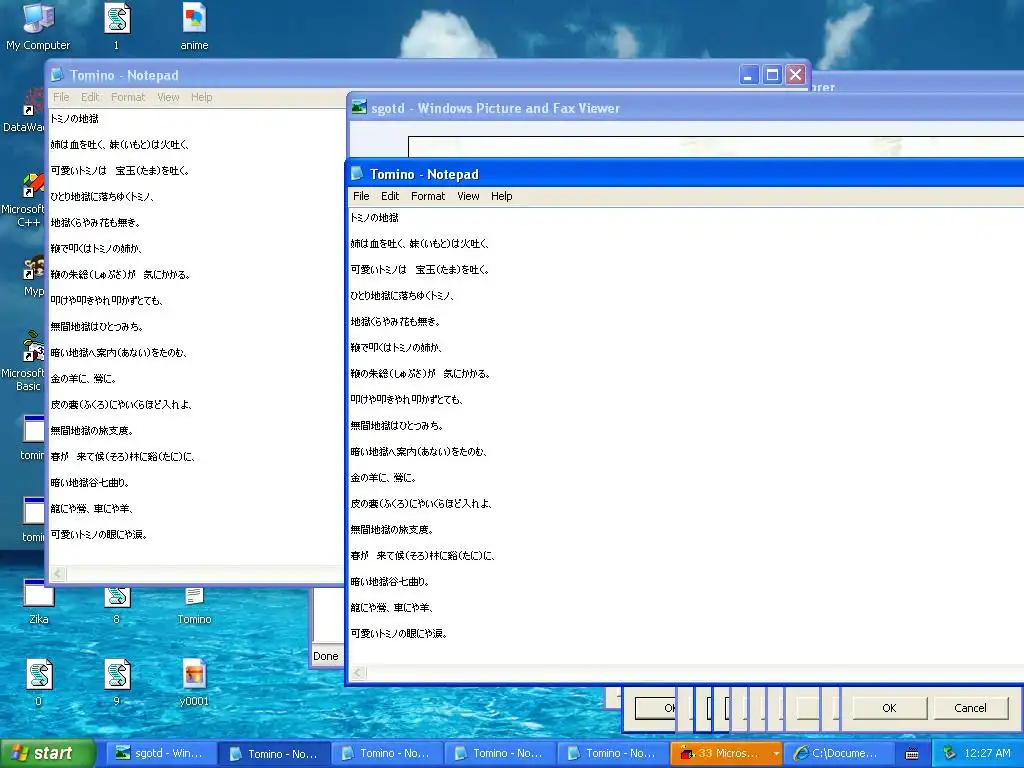This screenshot has width=1024, height=768.
Task: Open the Microsoft C++ shortcut icon
Action: click(x=24, y=199)
